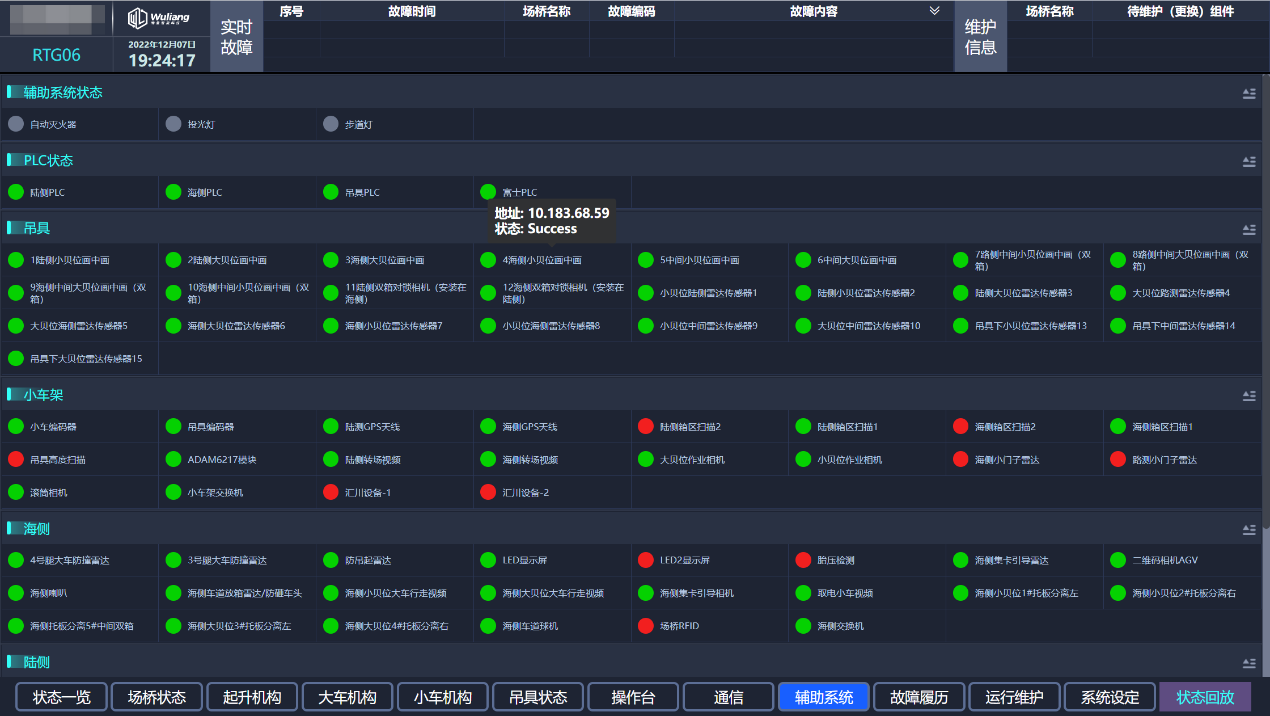The height and width of the screenshot is (716, 1270).
Task: Click the green dot for LED显示屏
Action: (488, 560)
